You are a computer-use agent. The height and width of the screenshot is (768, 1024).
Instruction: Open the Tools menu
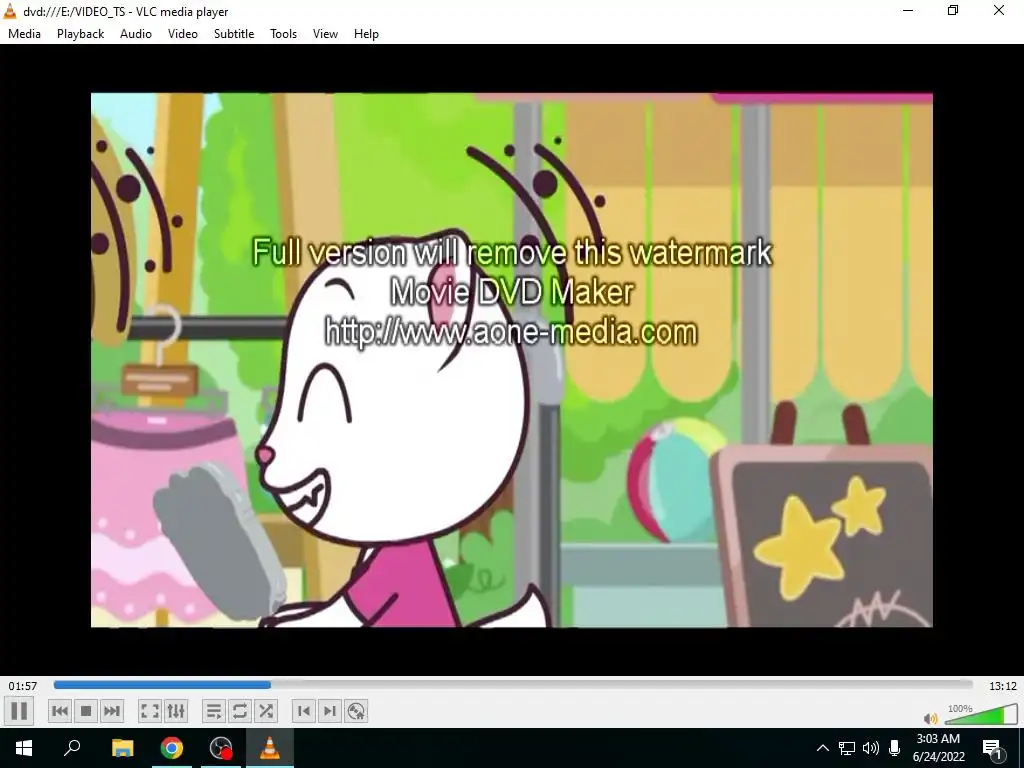pyautogui.click(x=283, y=34)
